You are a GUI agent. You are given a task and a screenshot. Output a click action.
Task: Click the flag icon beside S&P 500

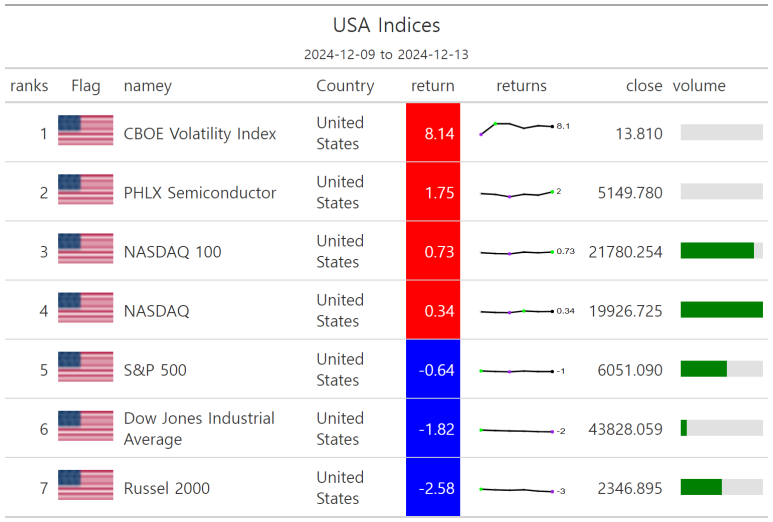[85, 367]
